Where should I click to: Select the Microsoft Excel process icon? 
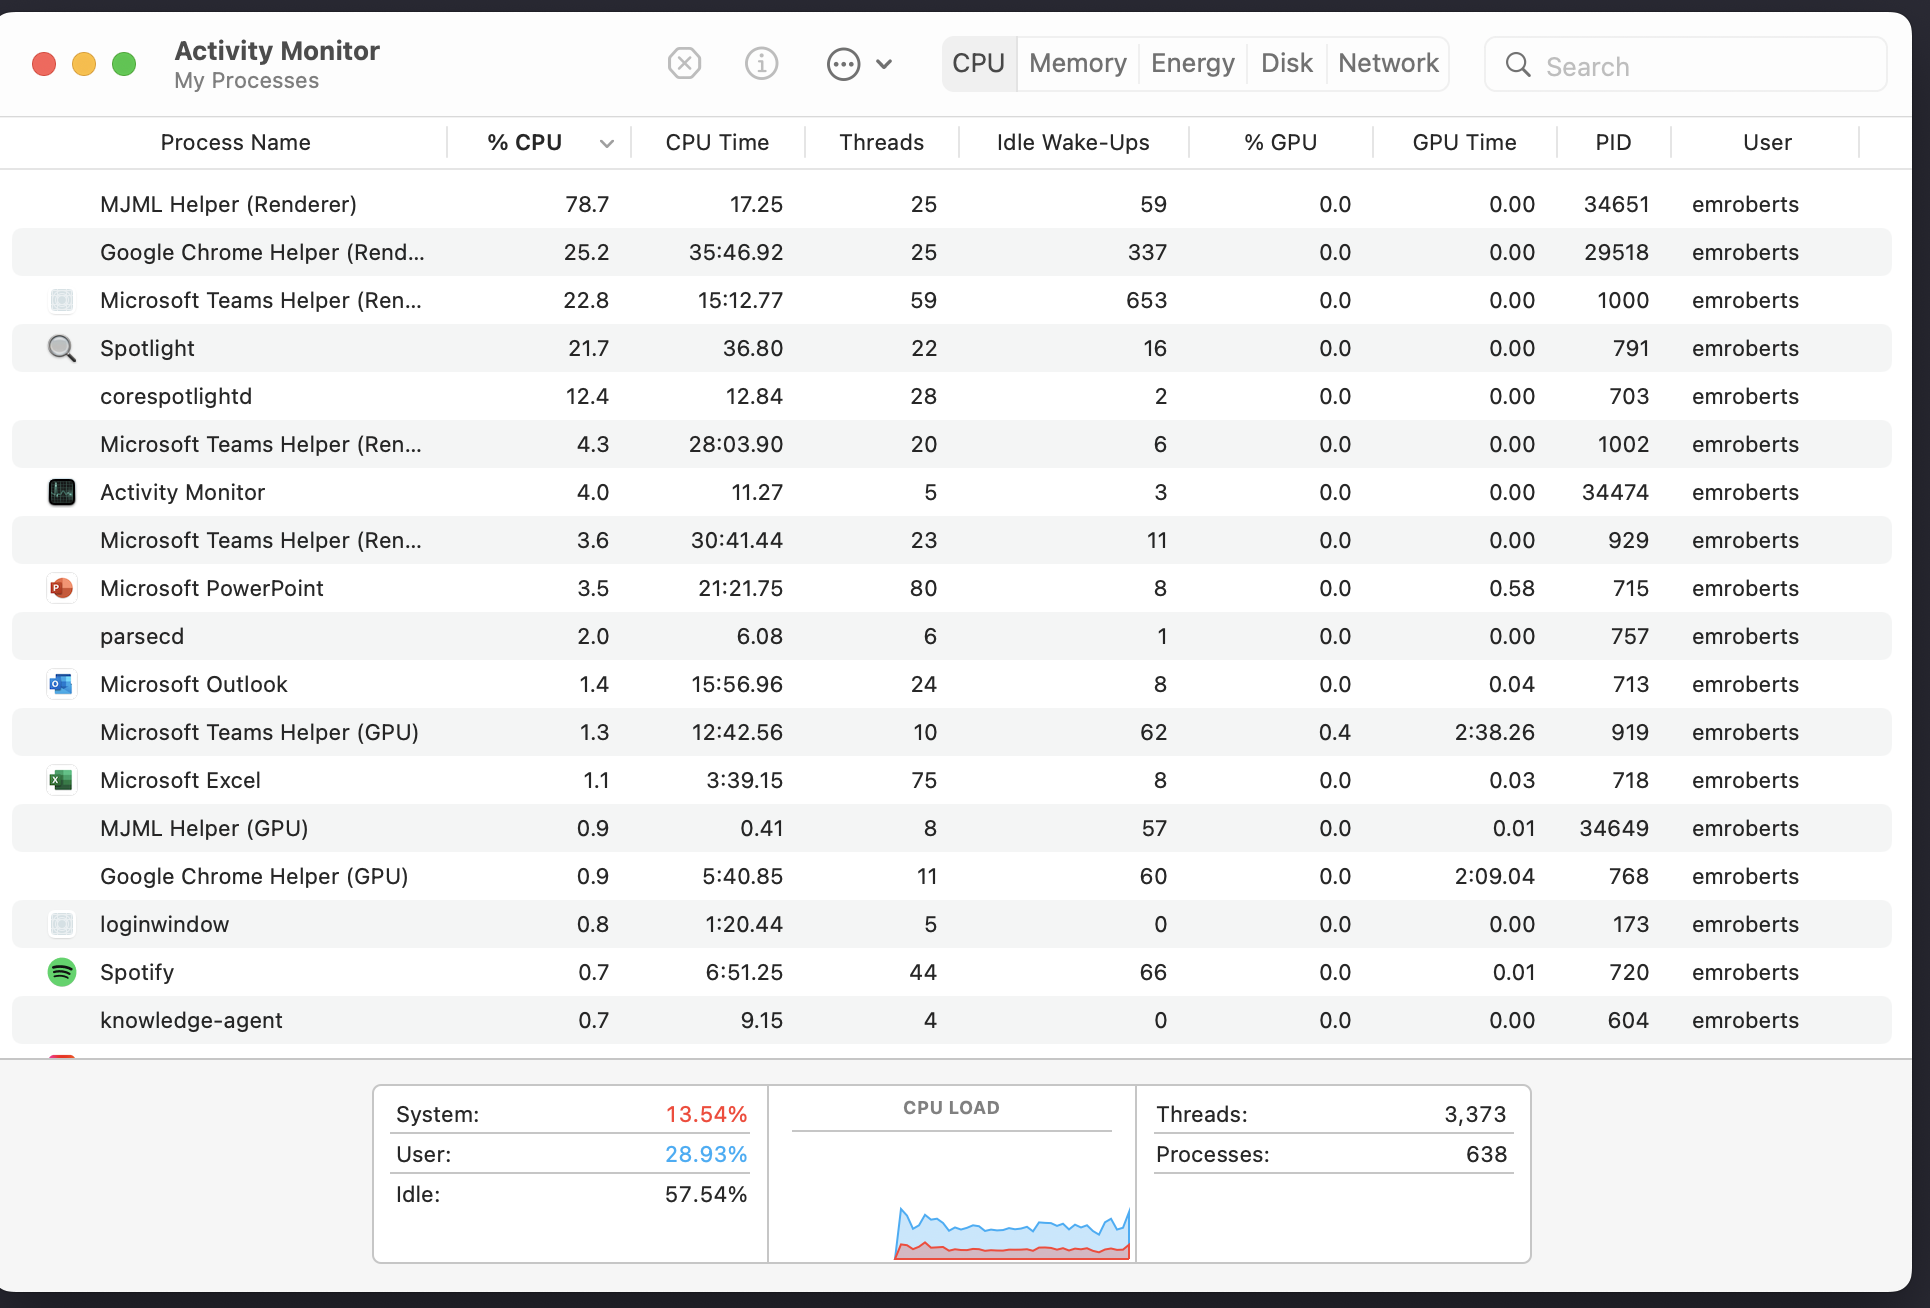[62, 780]
